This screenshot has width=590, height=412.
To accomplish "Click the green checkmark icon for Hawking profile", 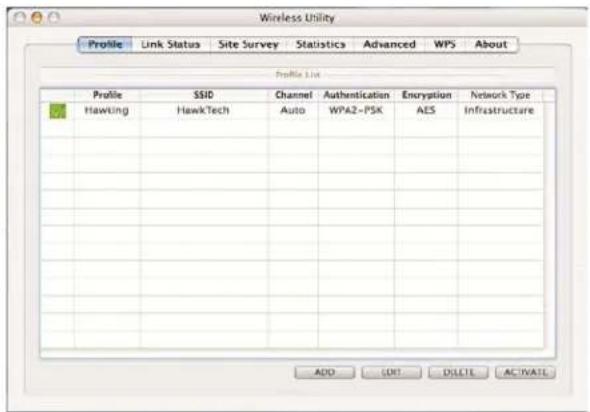I will coord(58,111).
